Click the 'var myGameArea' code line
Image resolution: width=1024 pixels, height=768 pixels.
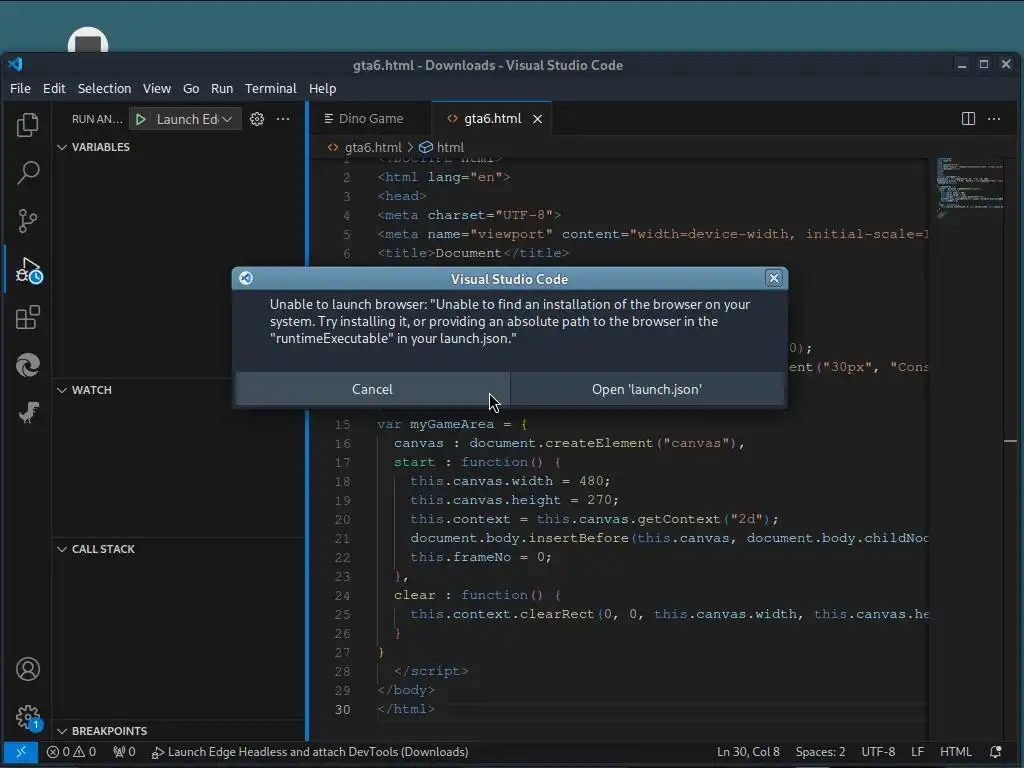(x=452, y=424)
